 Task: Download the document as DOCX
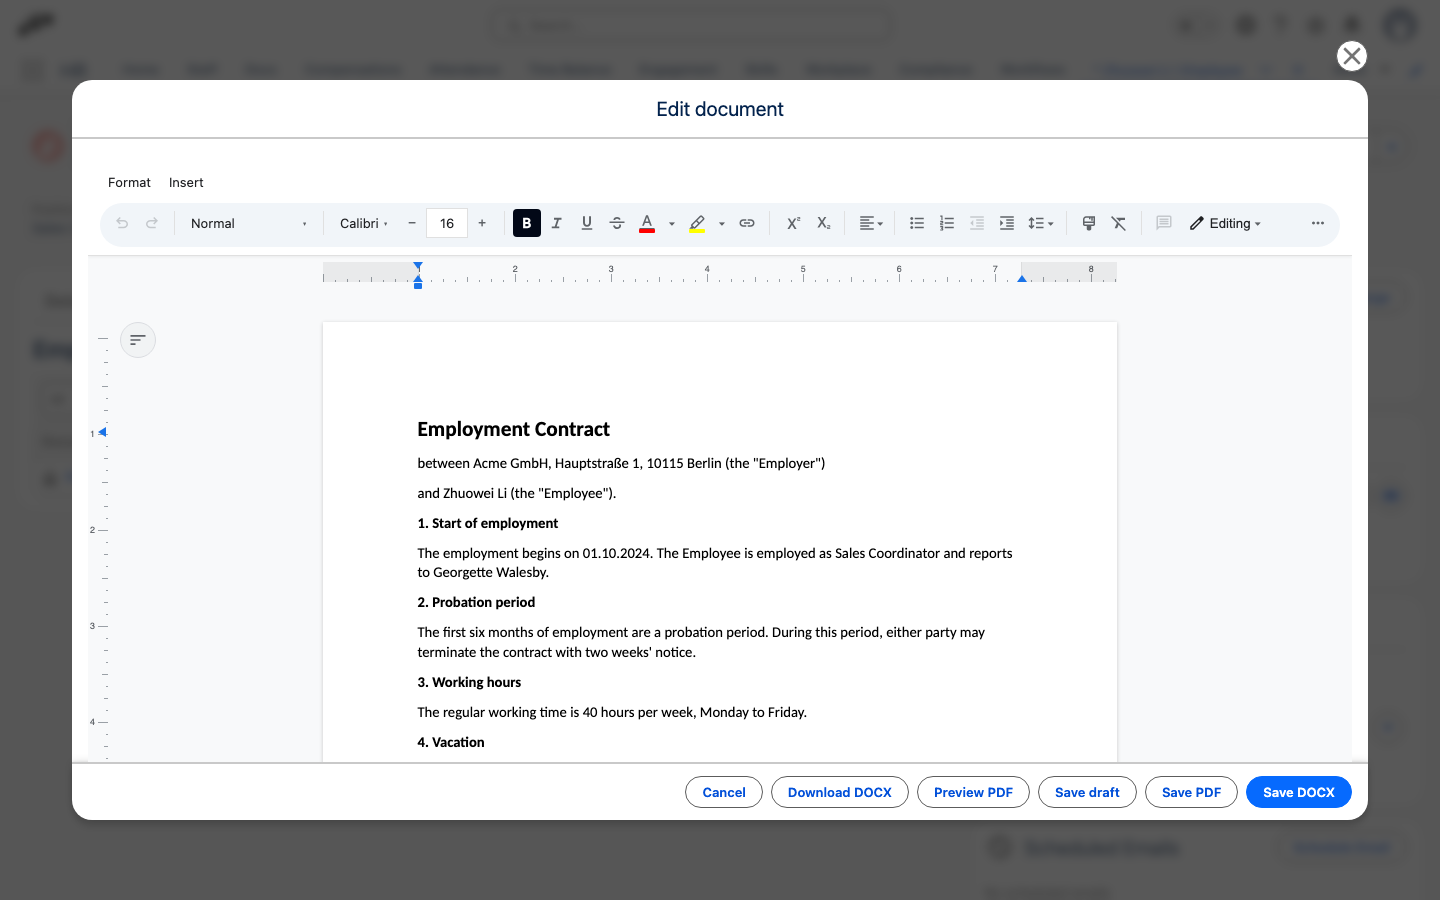[x=840, y=792]
